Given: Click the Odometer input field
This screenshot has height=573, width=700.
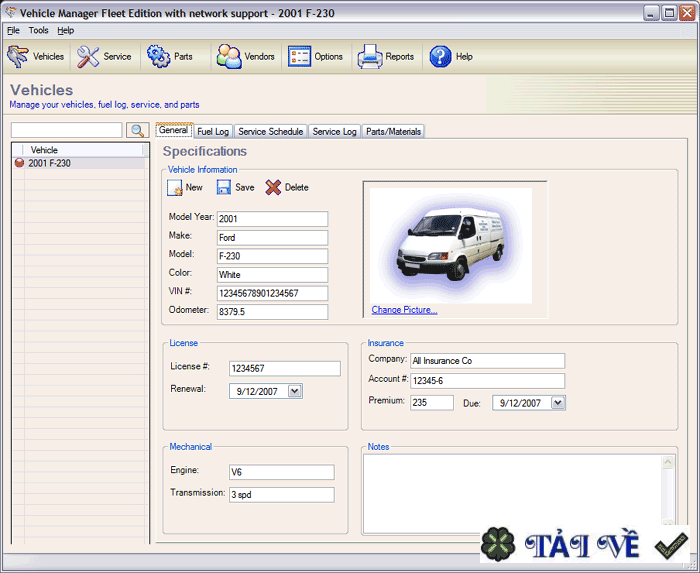Looking at the screenshot, I should (272, 312).
